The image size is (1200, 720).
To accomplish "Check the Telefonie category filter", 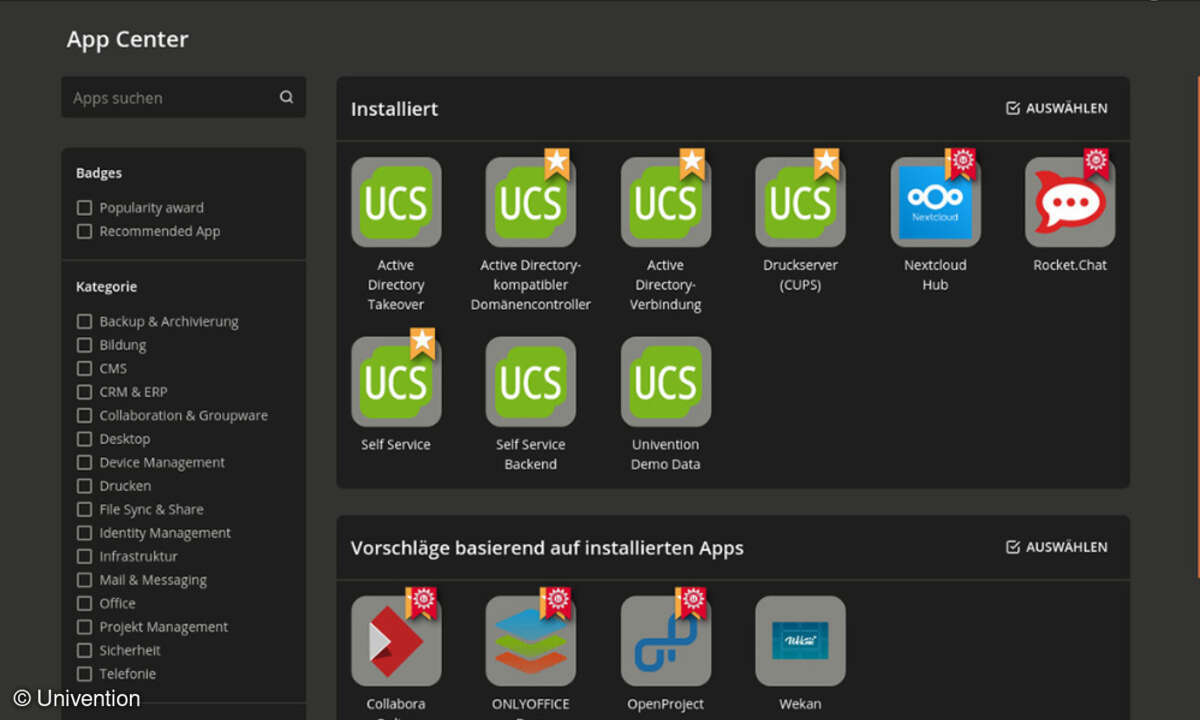I will pos(85,674).
